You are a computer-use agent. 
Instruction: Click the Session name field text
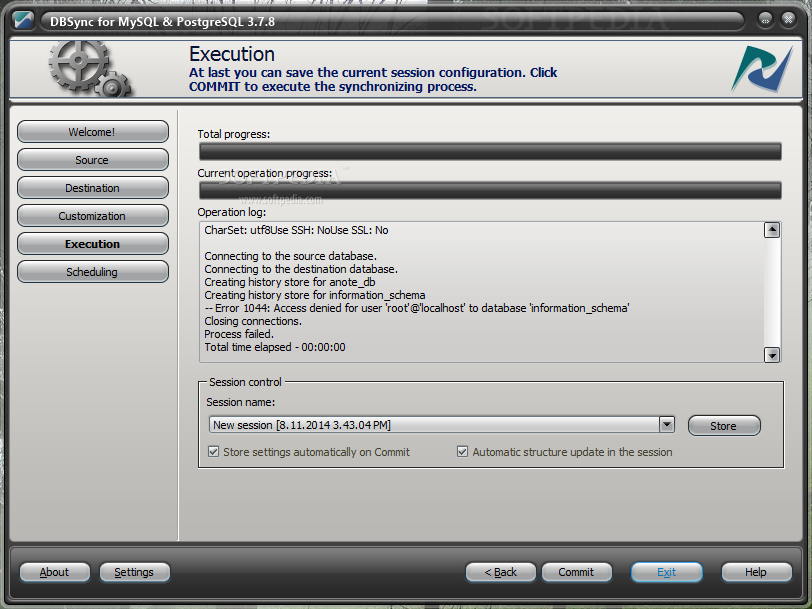[434, 425]
